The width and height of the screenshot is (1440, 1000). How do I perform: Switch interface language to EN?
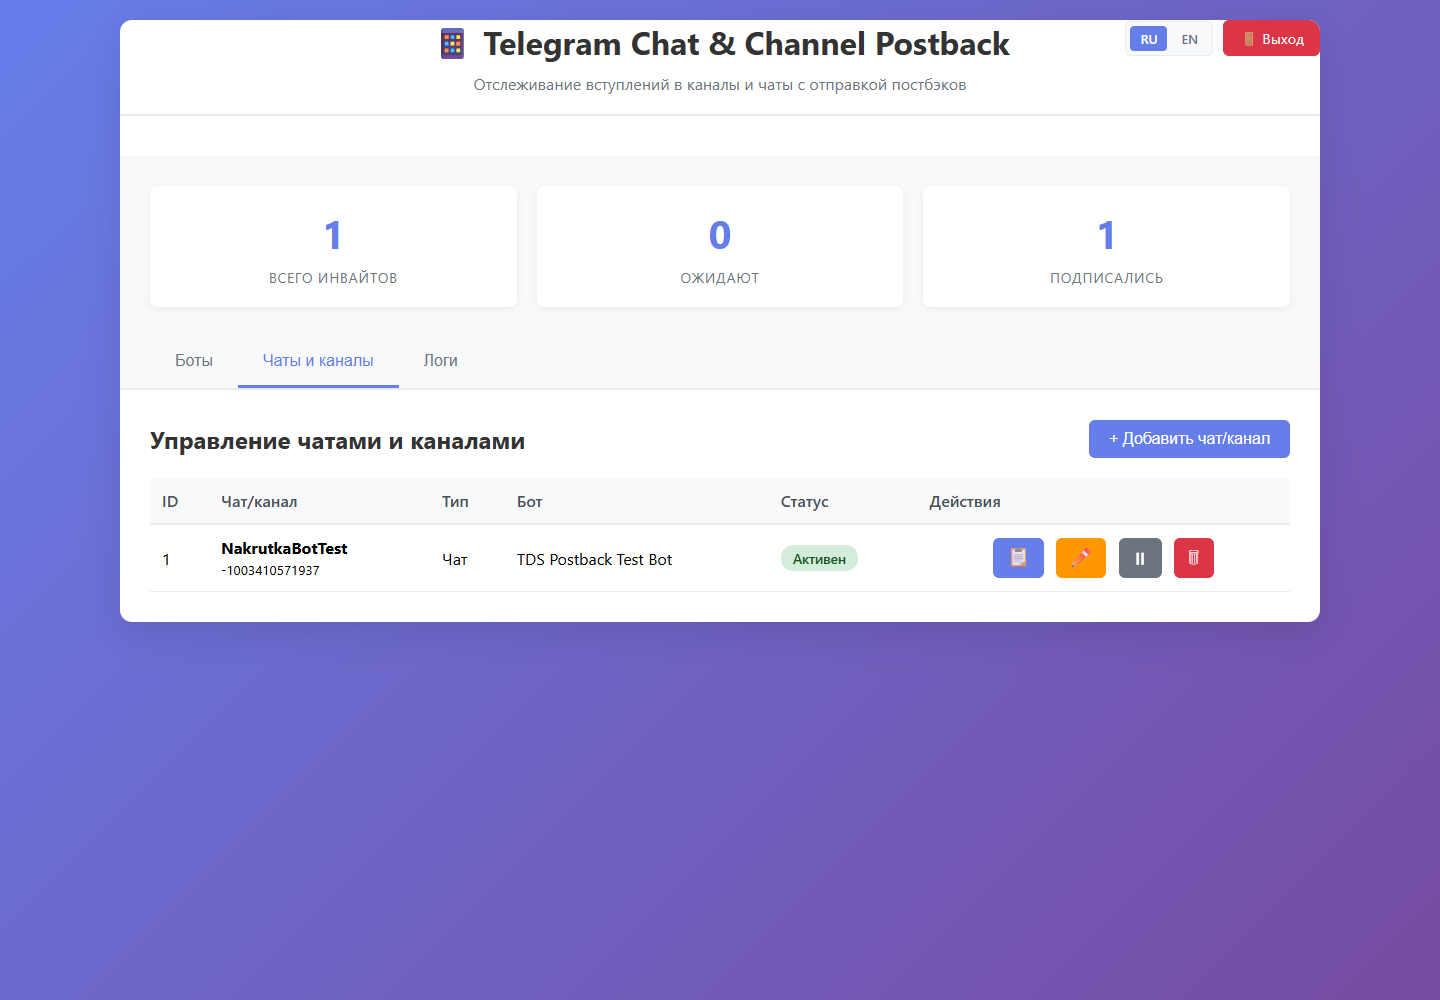click(x=1189, y=39)
